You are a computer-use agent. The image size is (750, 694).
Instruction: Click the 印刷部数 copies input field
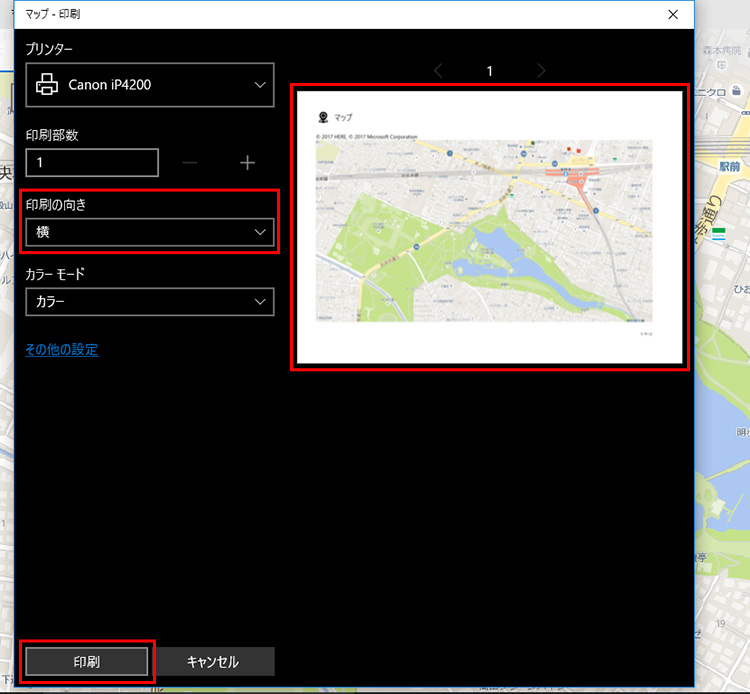[x=92, y=163]
